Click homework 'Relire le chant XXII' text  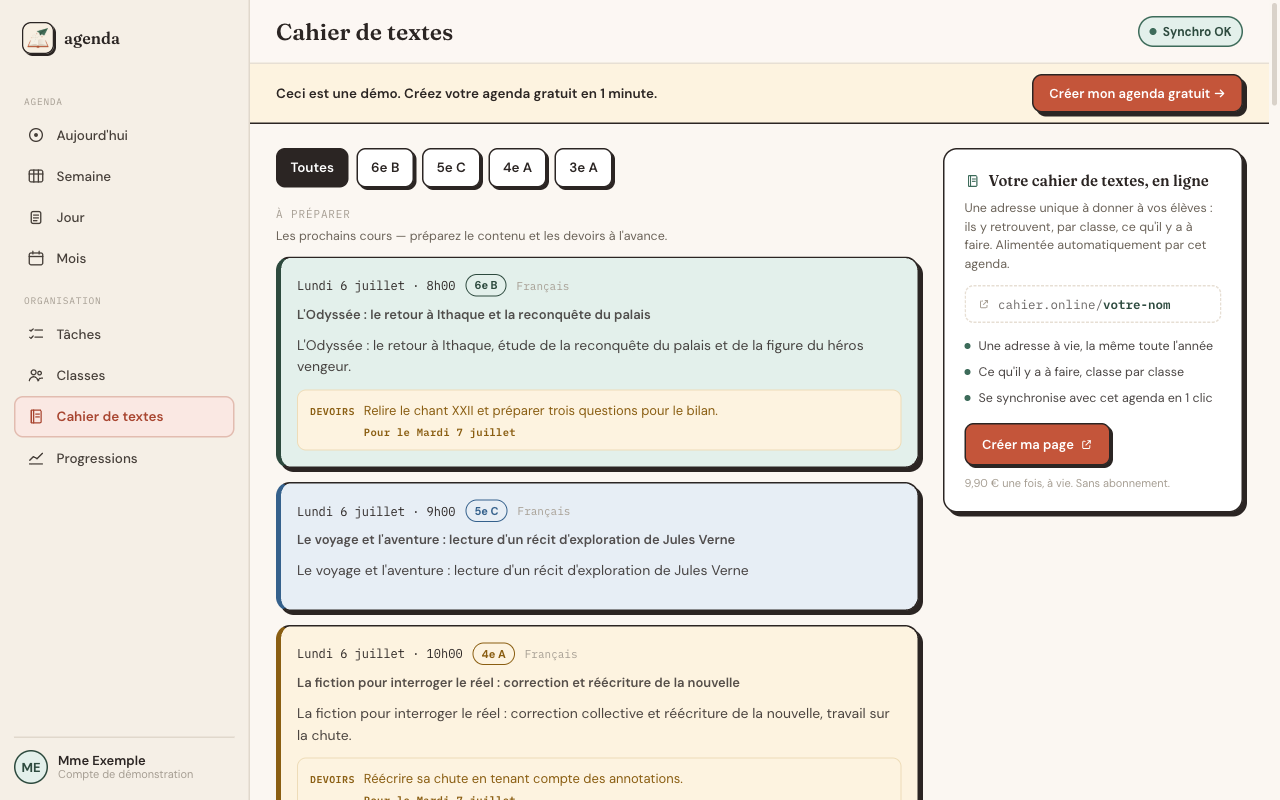click(541, 410)
